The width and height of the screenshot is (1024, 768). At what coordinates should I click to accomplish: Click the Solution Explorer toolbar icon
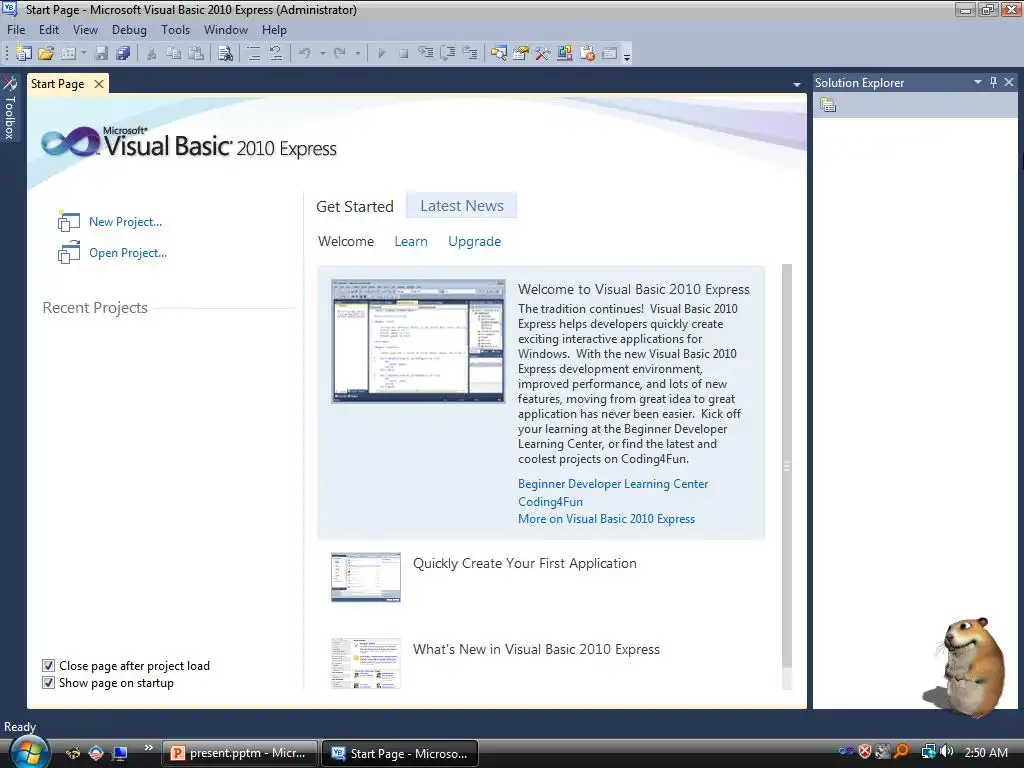pos(499,54)
